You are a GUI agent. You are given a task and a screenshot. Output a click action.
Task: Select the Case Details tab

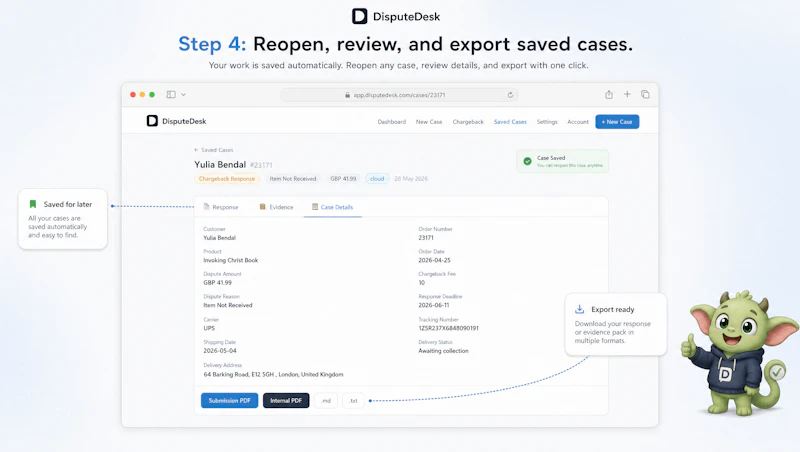tap(333, 207)
